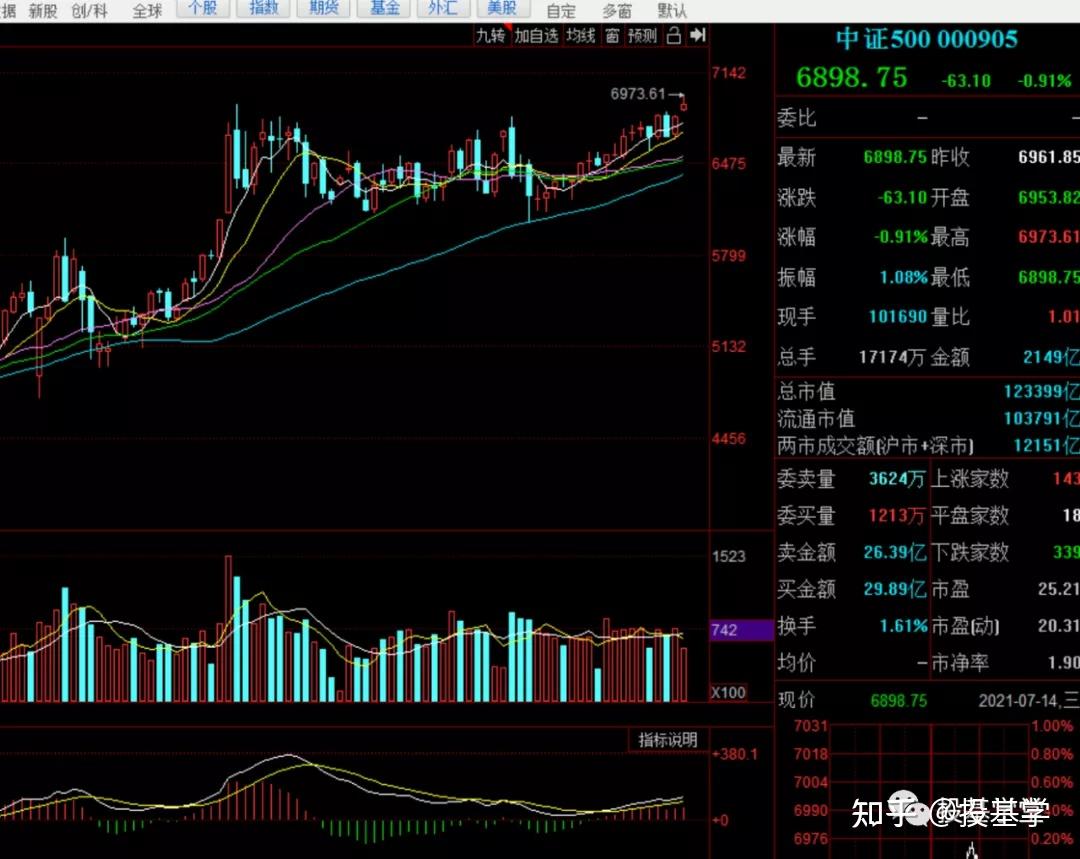This screenshot has width=1080, height=859.
Task: Click the 6973.61 high price label on chart
Action: tap(638, 94)
